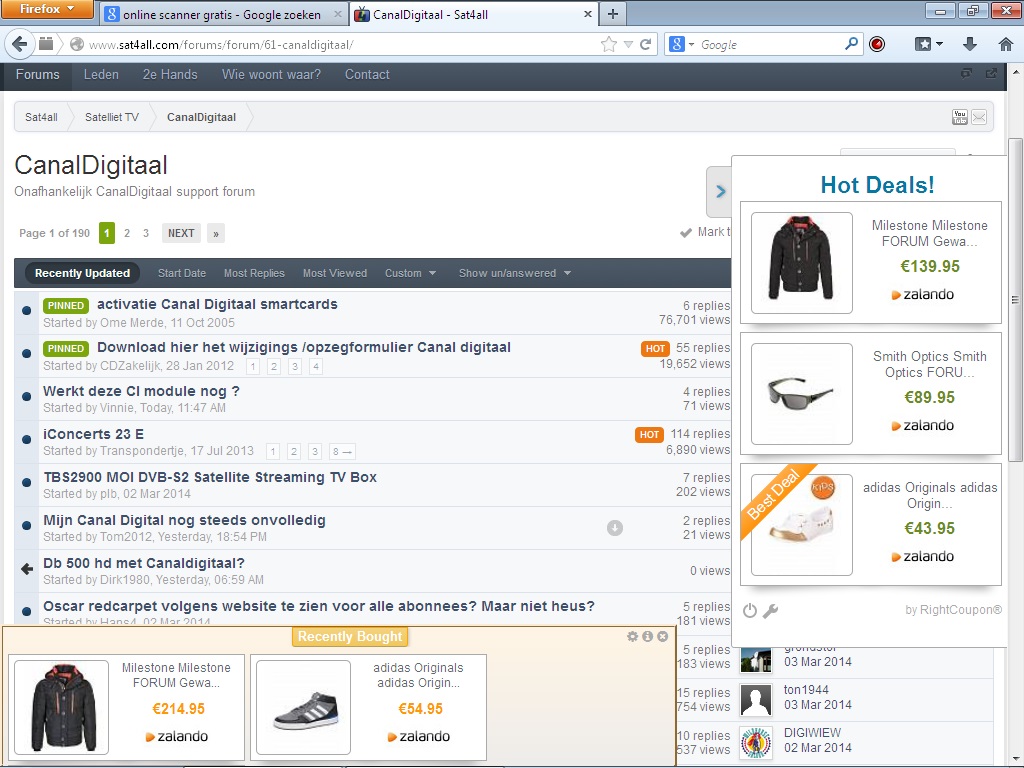Click adidas sneaker thumbnail in Recently Bought
Screen dimensions: 1024x768
tap(303, 707)
